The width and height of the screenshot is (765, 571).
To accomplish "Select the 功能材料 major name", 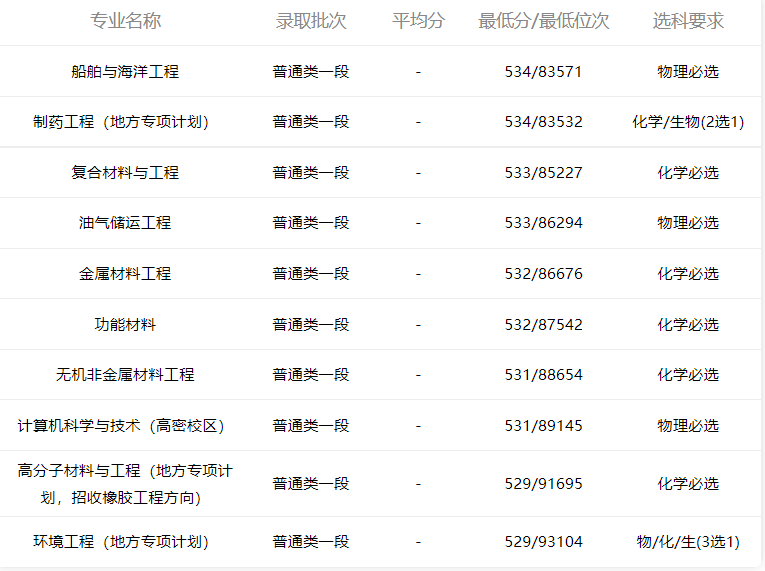I will point(125,325).
